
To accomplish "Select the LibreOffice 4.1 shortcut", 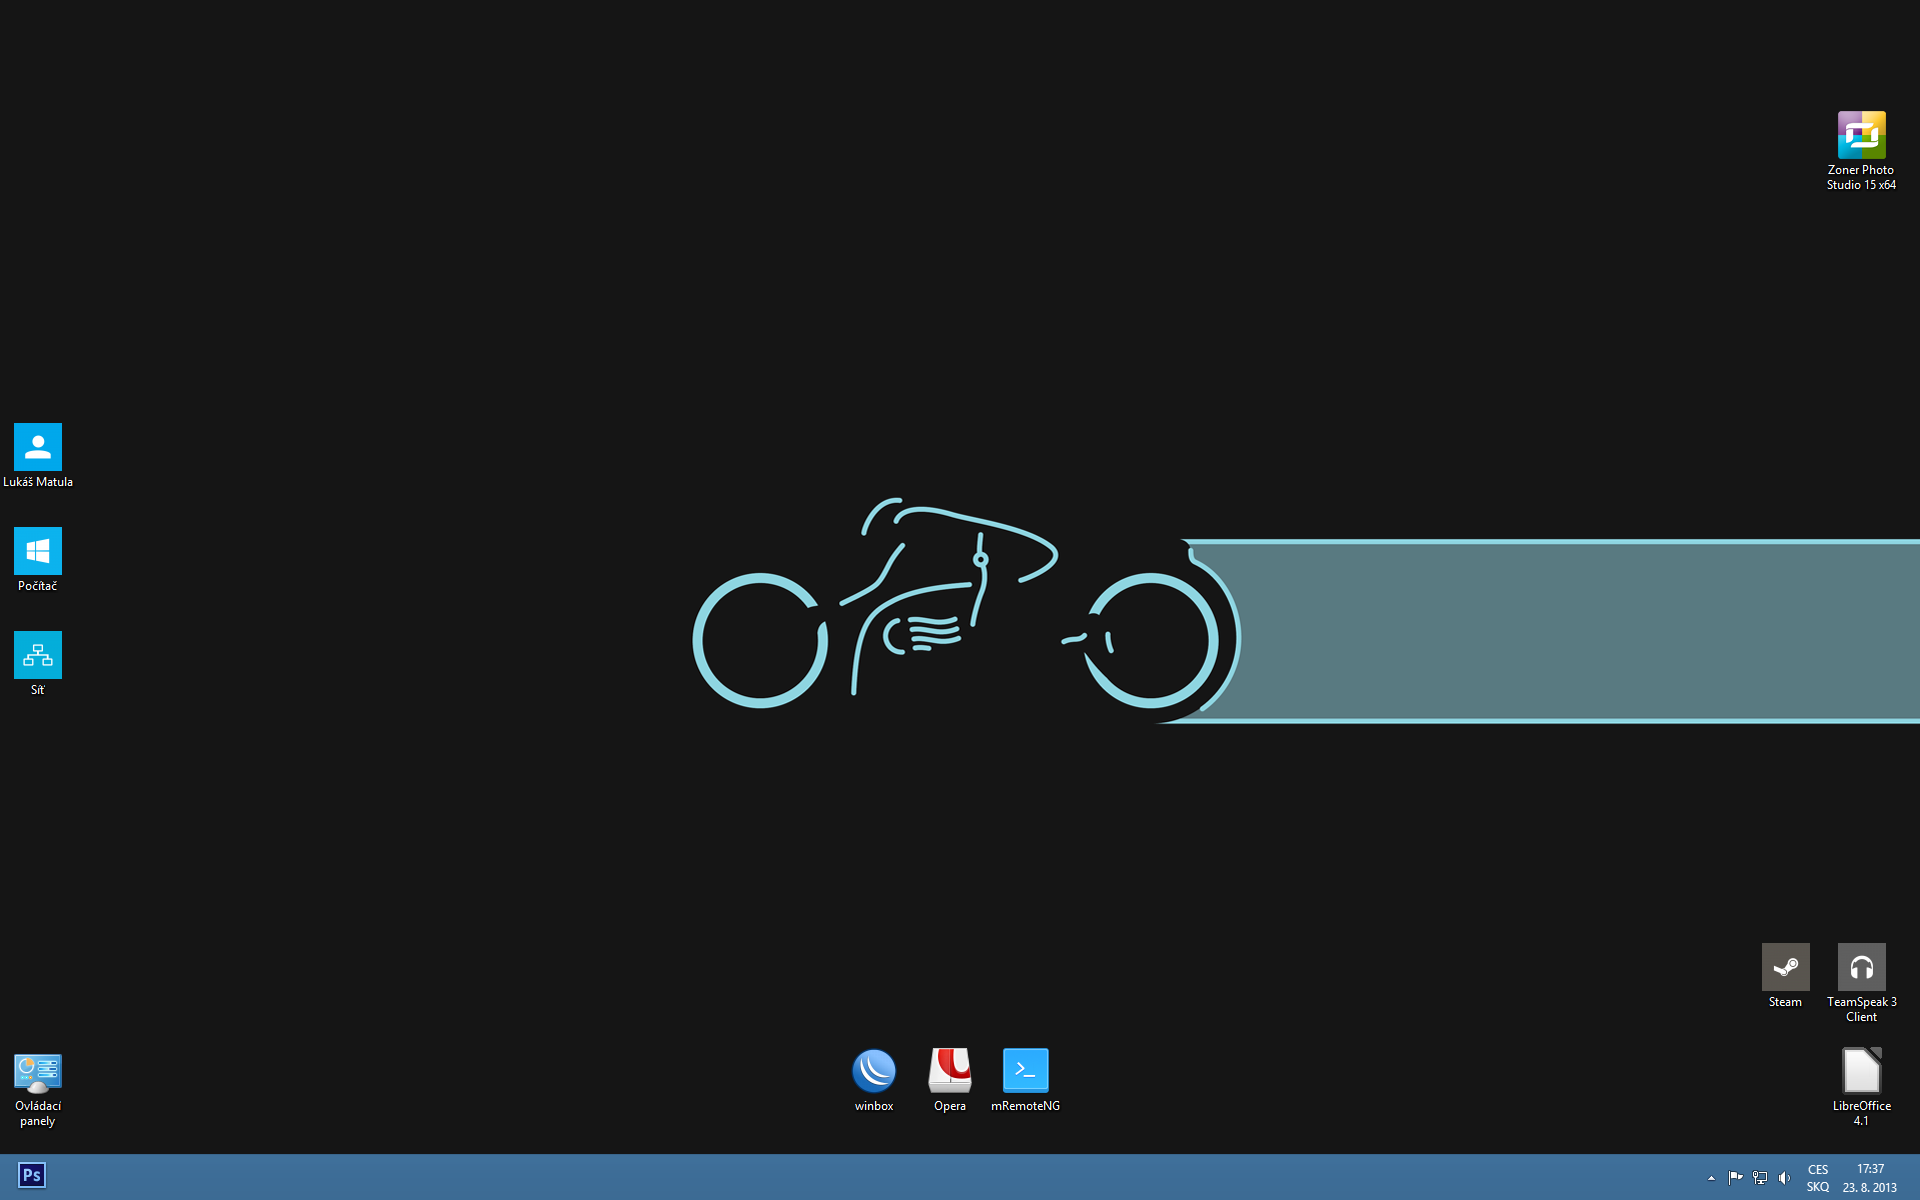I will tap(1861, 1071).
